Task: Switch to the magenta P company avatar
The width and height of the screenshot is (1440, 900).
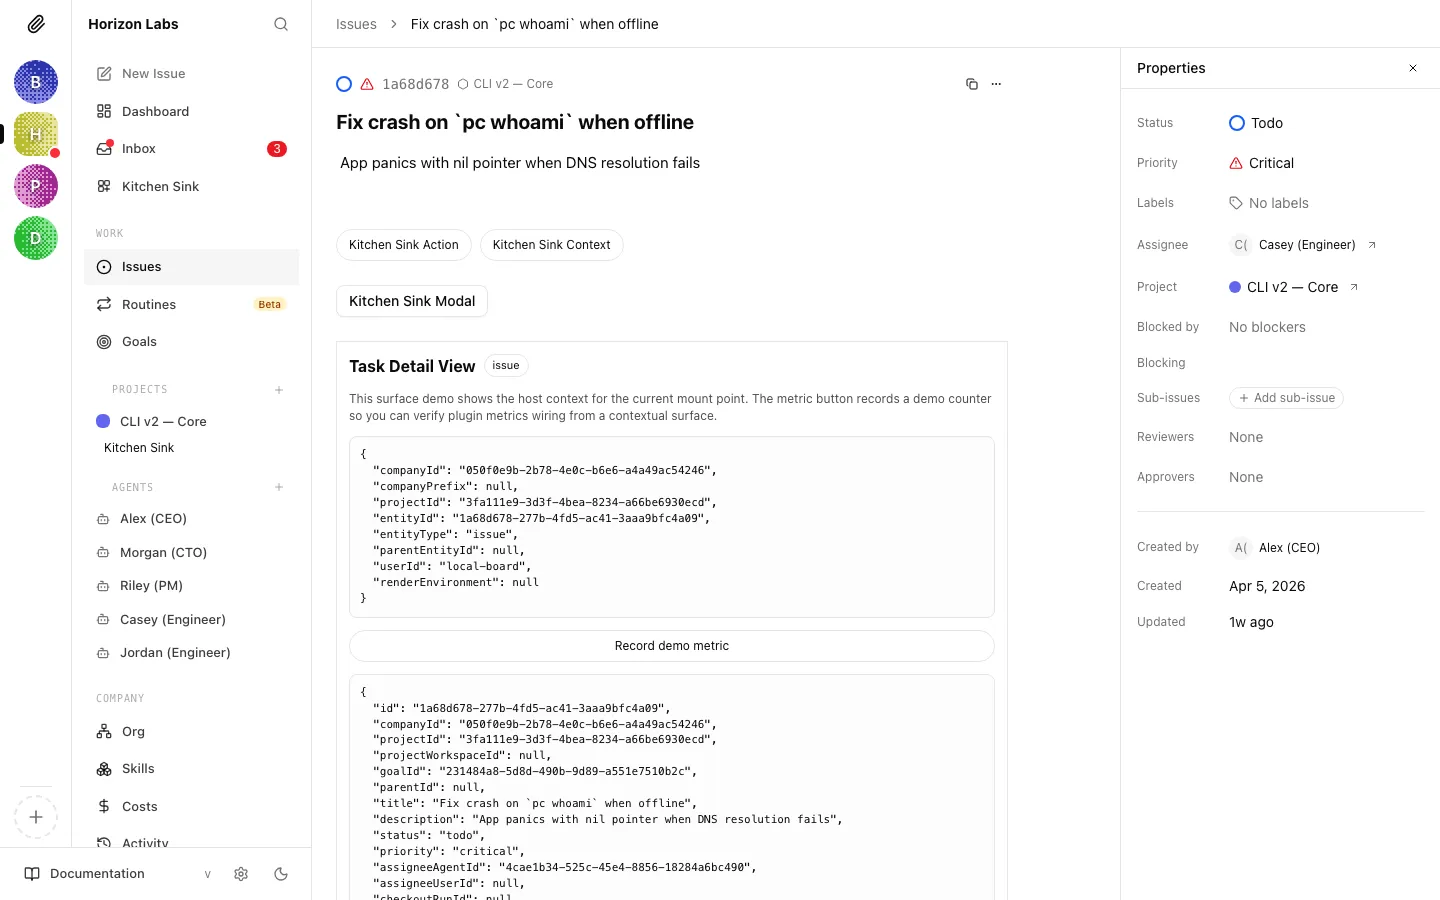Action: [36, 186]
